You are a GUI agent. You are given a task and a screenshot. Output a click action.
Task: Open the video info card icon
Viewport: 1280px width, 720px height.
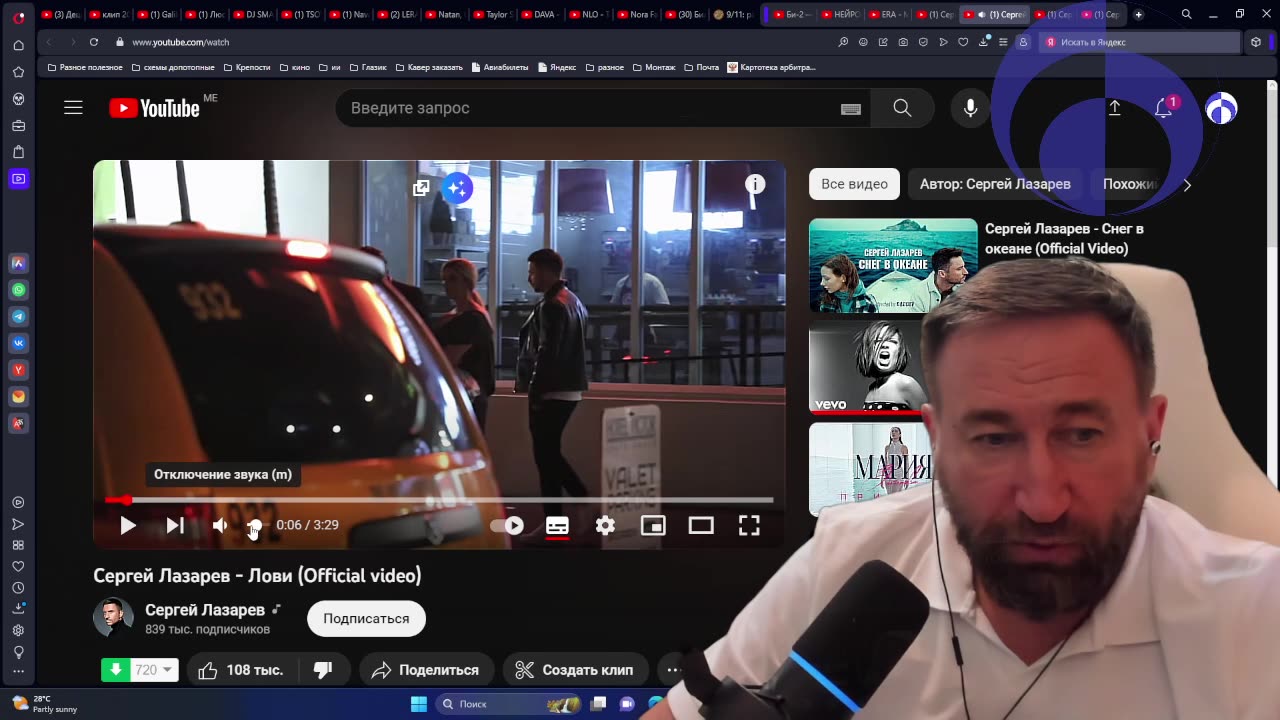click(755, 184)
